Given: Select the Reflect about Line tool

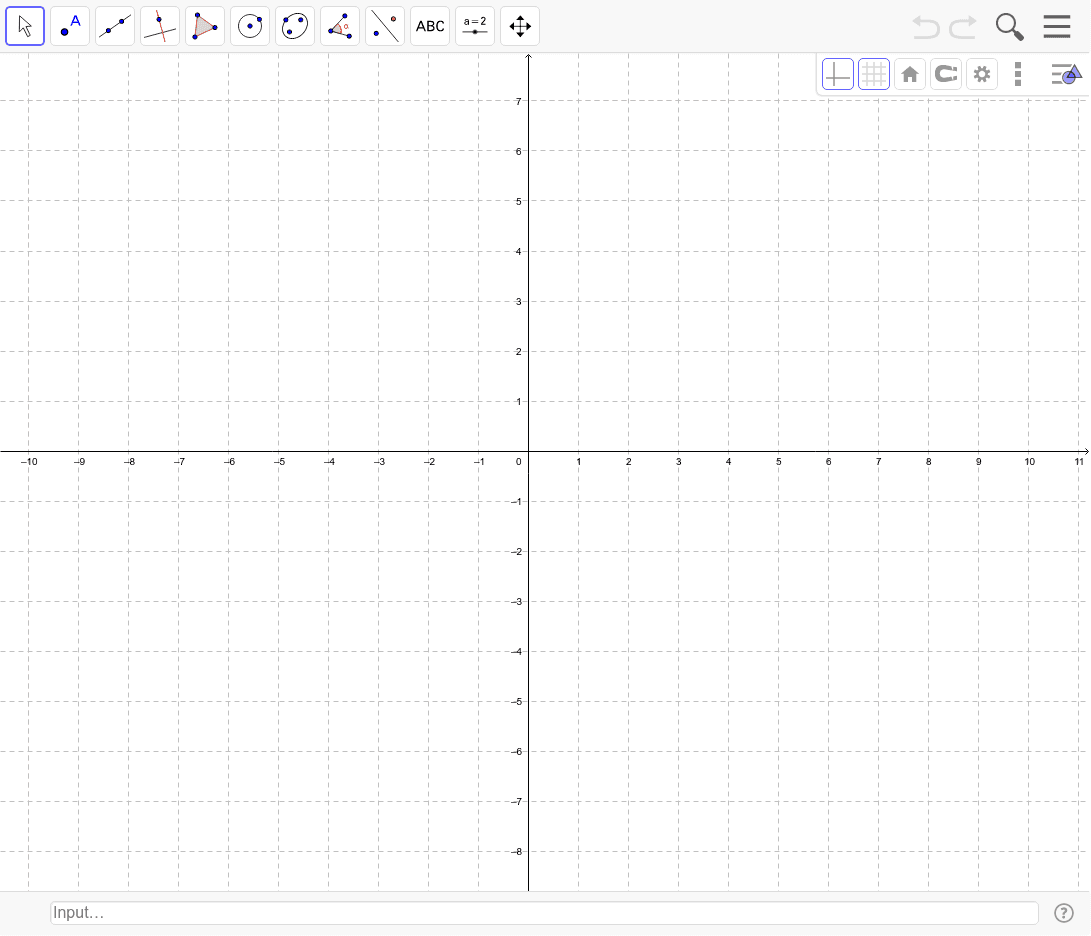Looking at the screenshot, I should tap(384, 26).
